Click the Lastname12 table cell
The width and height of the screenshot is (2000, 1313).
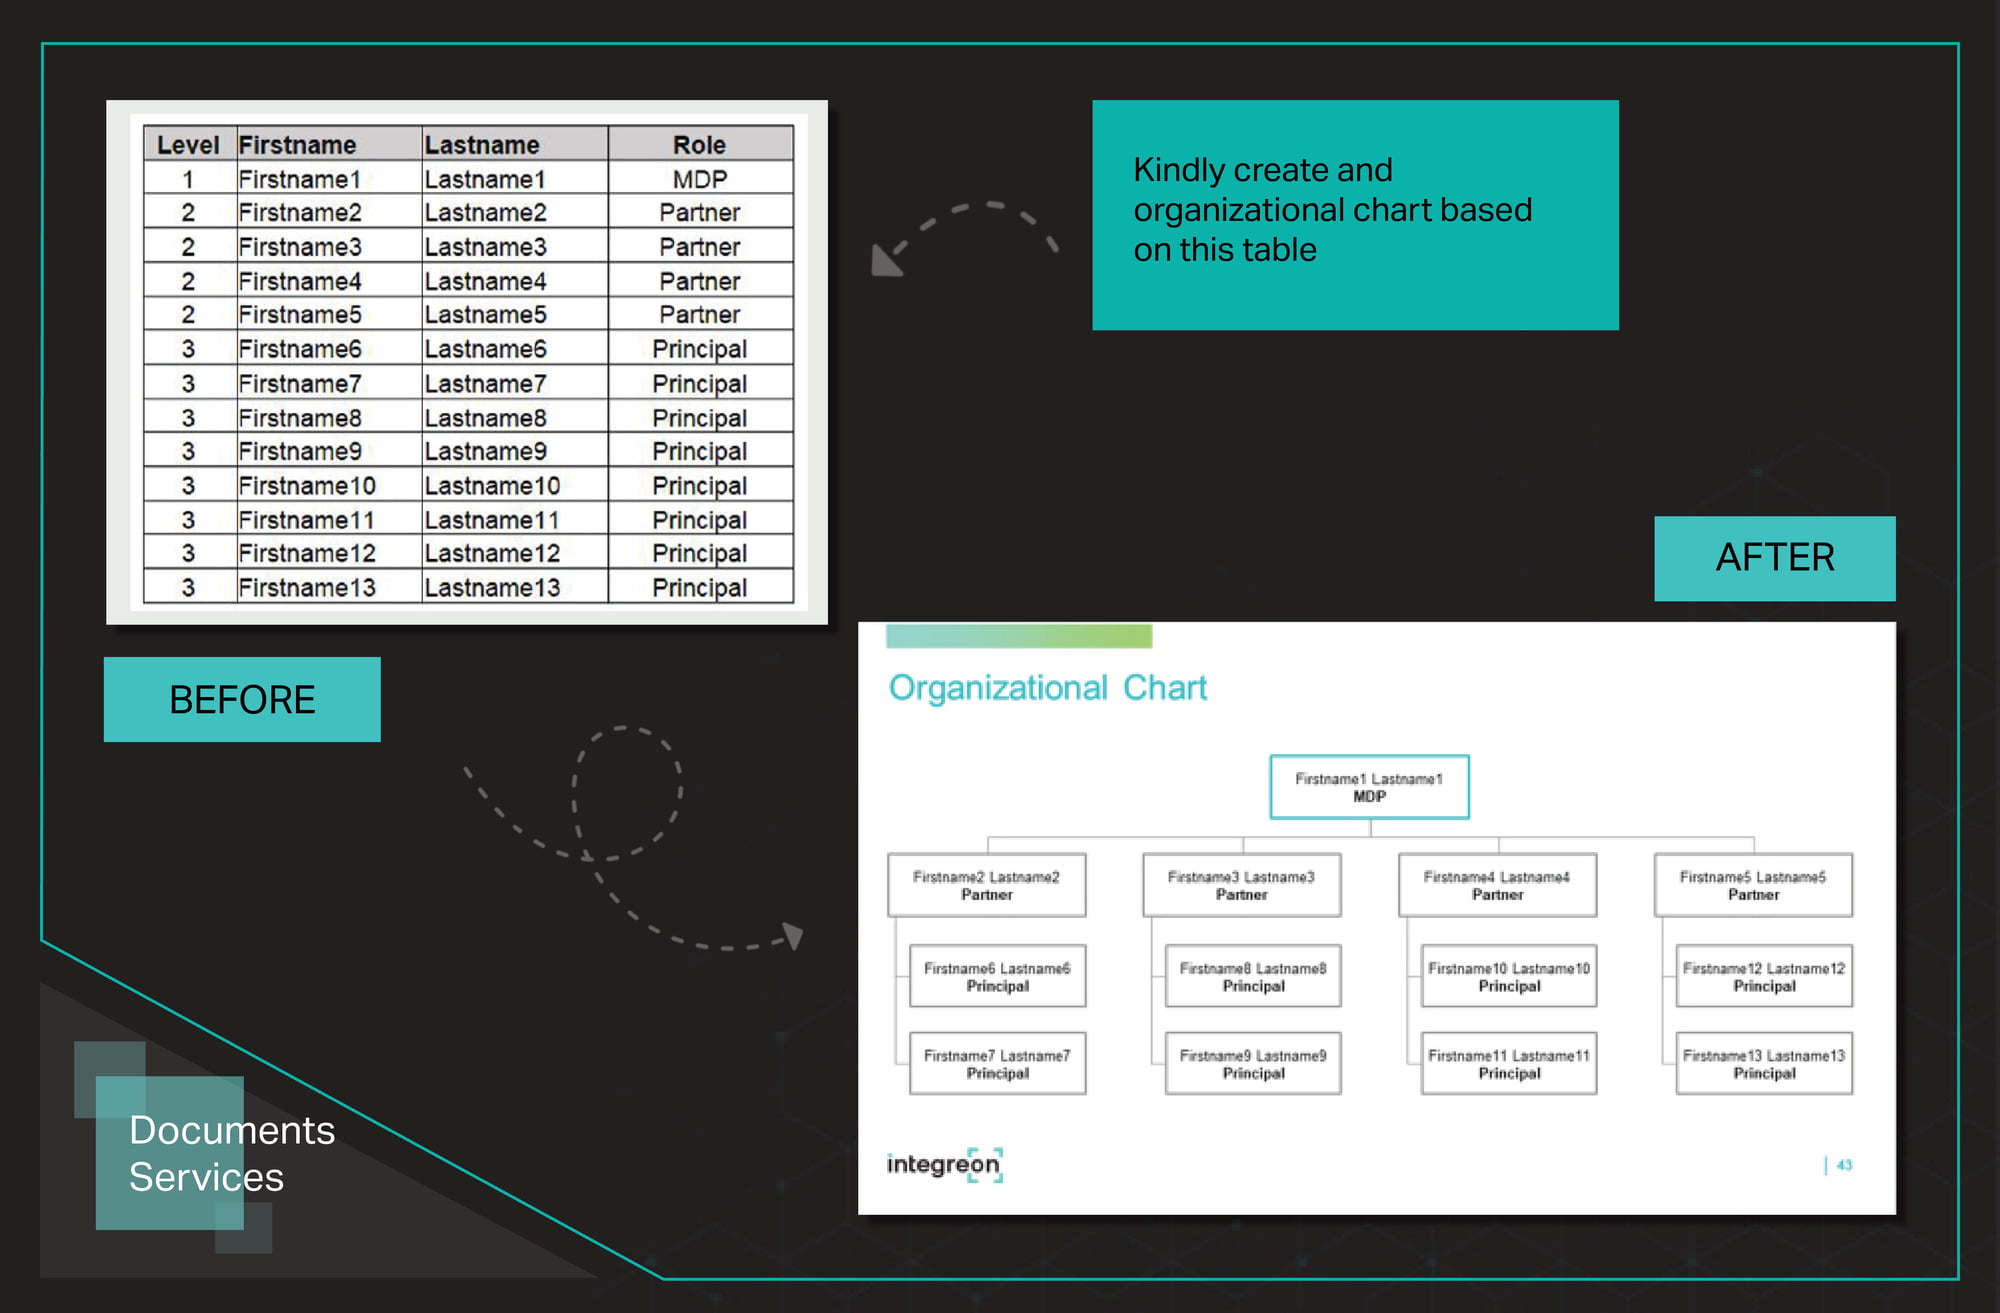515,553
